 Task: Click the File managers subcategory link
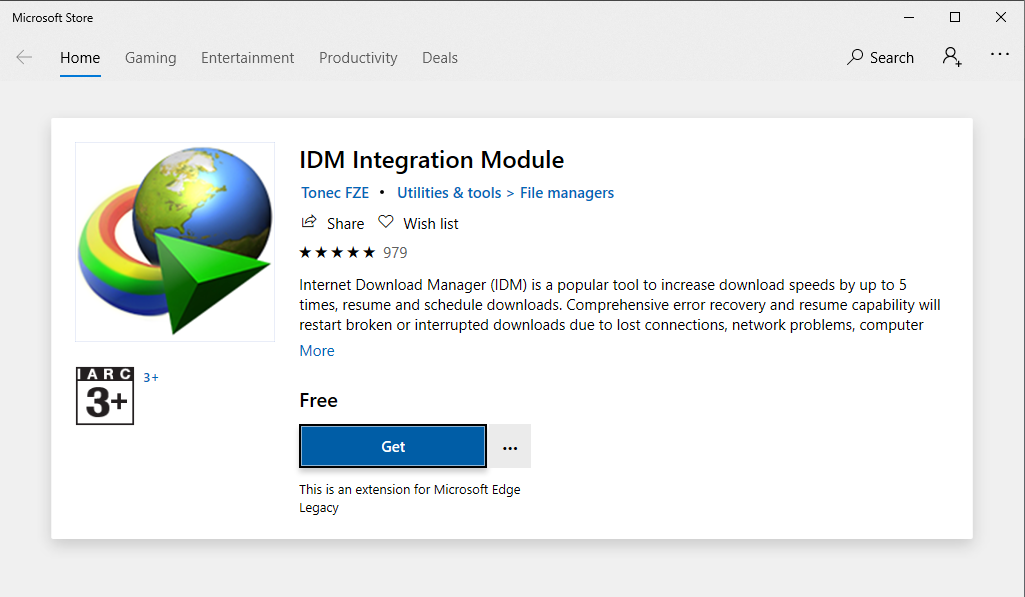point(567,193)
